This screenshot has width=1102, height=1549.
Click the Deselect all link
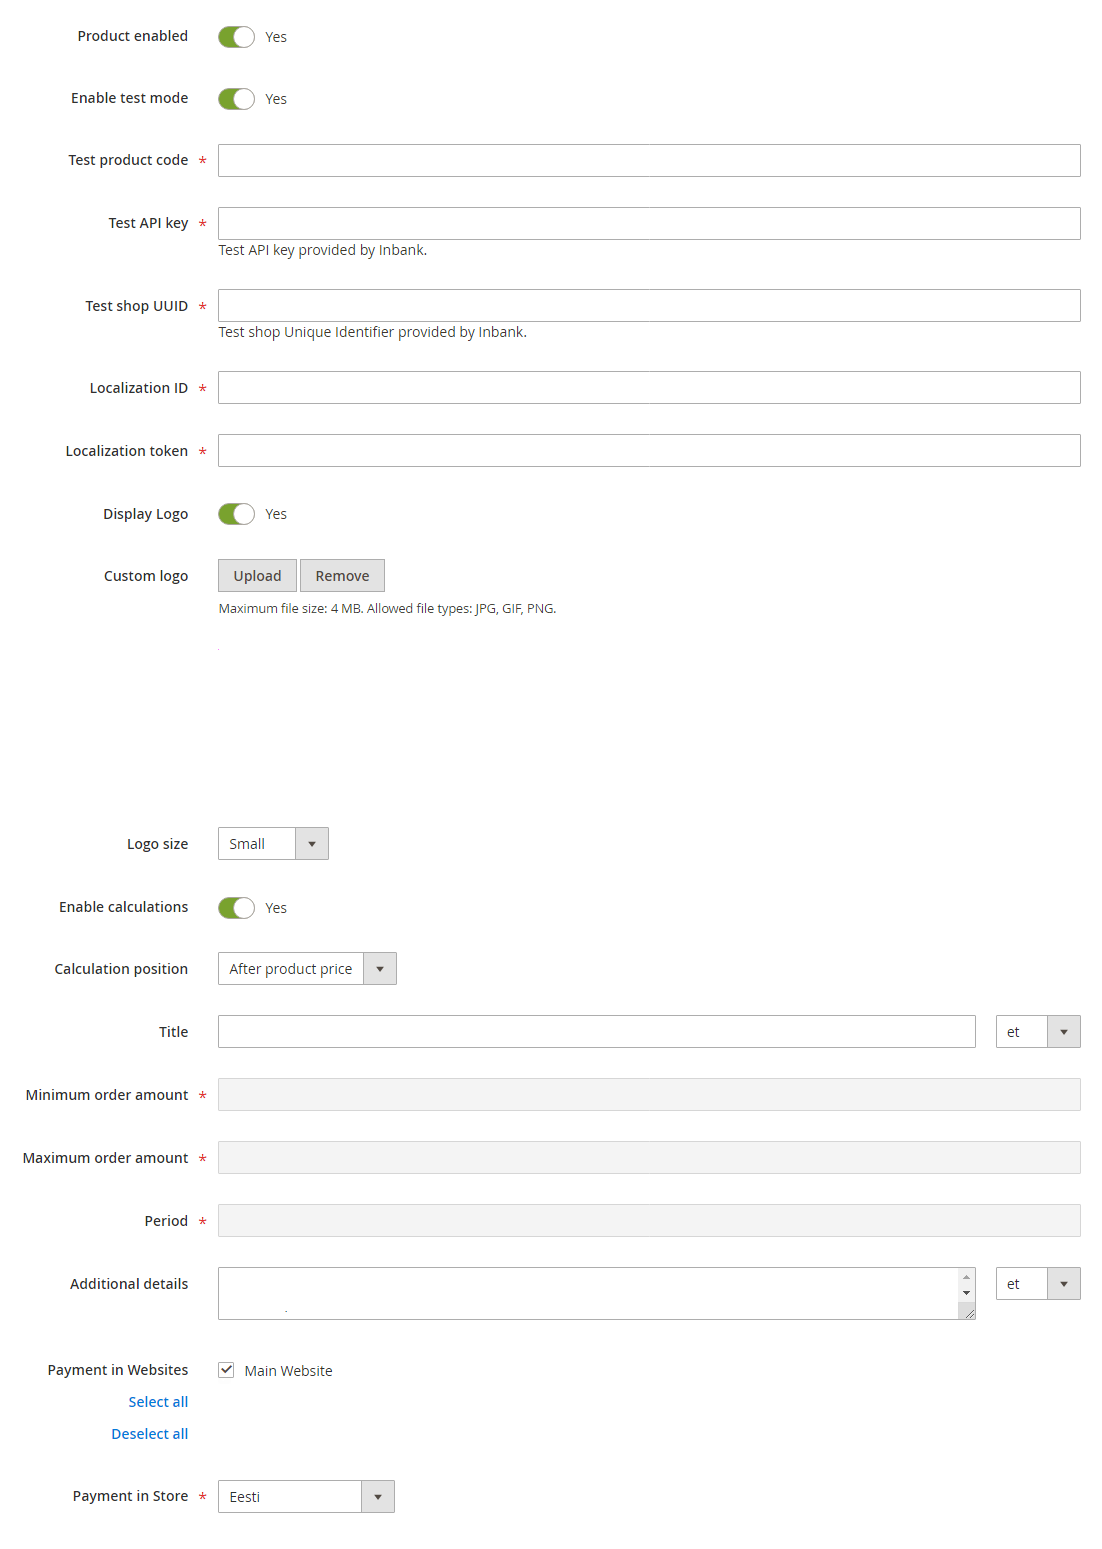pos(150,1434)
